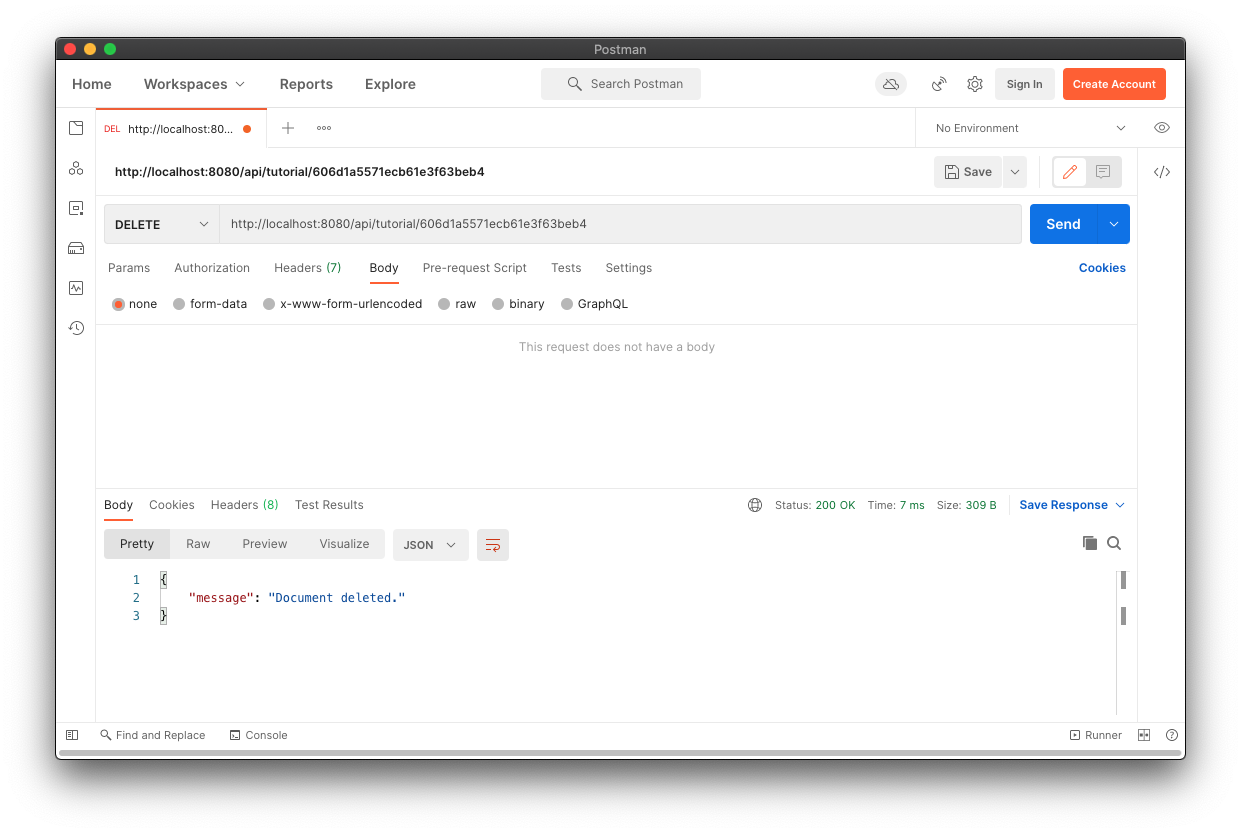Open the Reports menu
Screen dimensions: 1241x833
306,84
